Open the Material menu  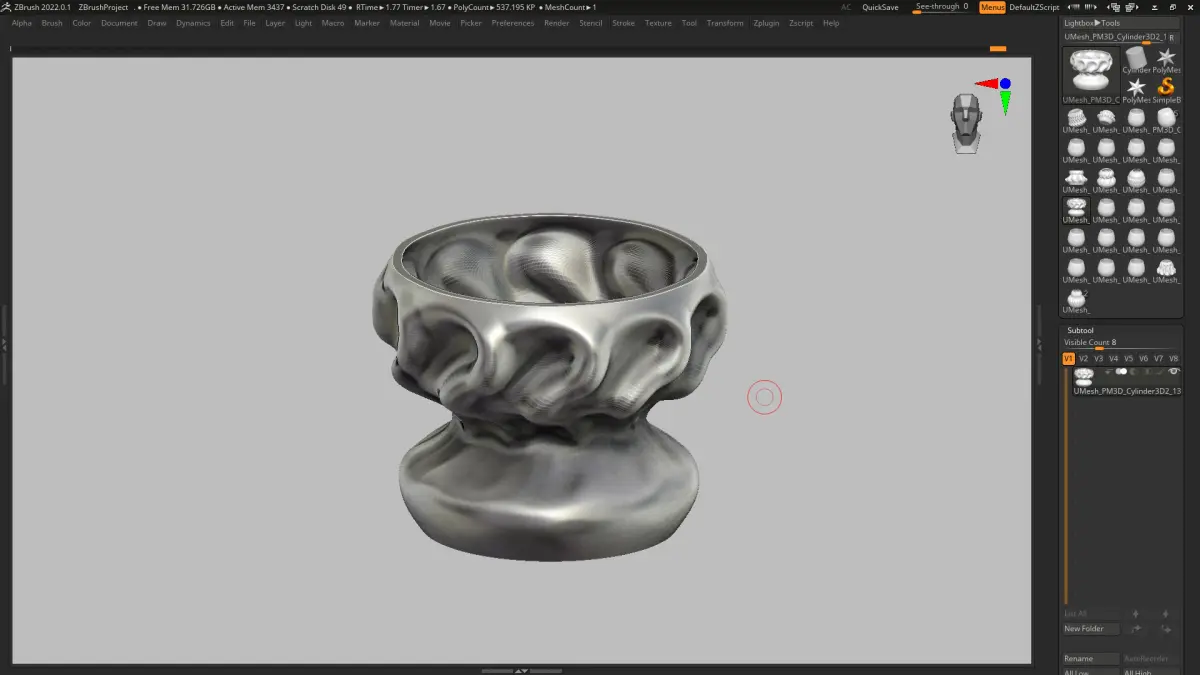(404, 23)
